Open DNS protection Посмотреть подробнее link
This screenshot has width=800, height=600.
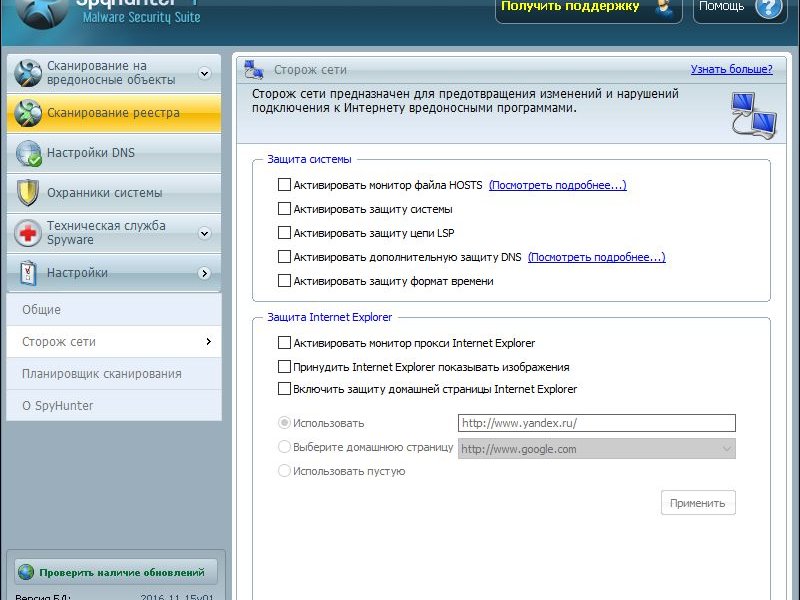tap(596, 257)
